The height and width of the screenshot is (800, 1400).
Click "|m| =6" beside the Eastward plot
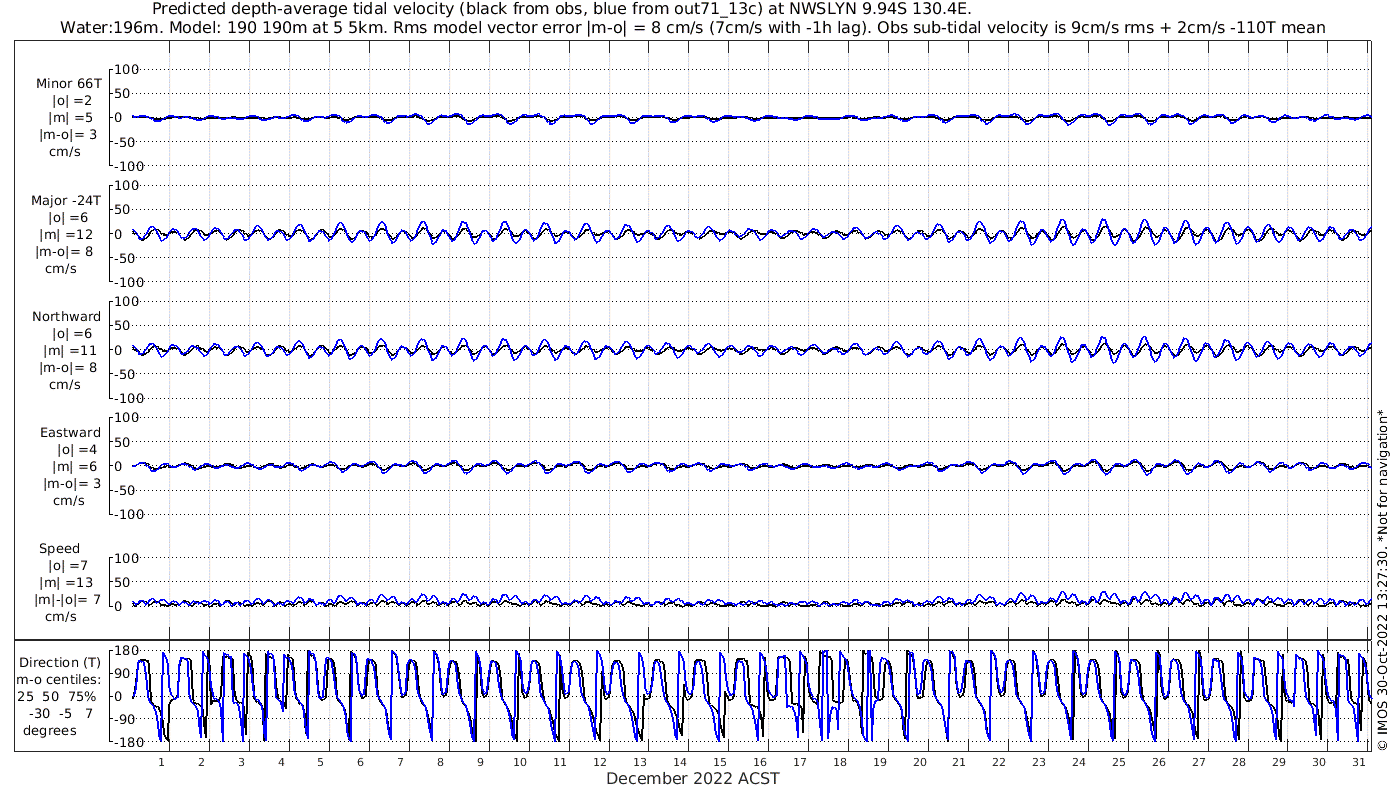pos(72,467)
